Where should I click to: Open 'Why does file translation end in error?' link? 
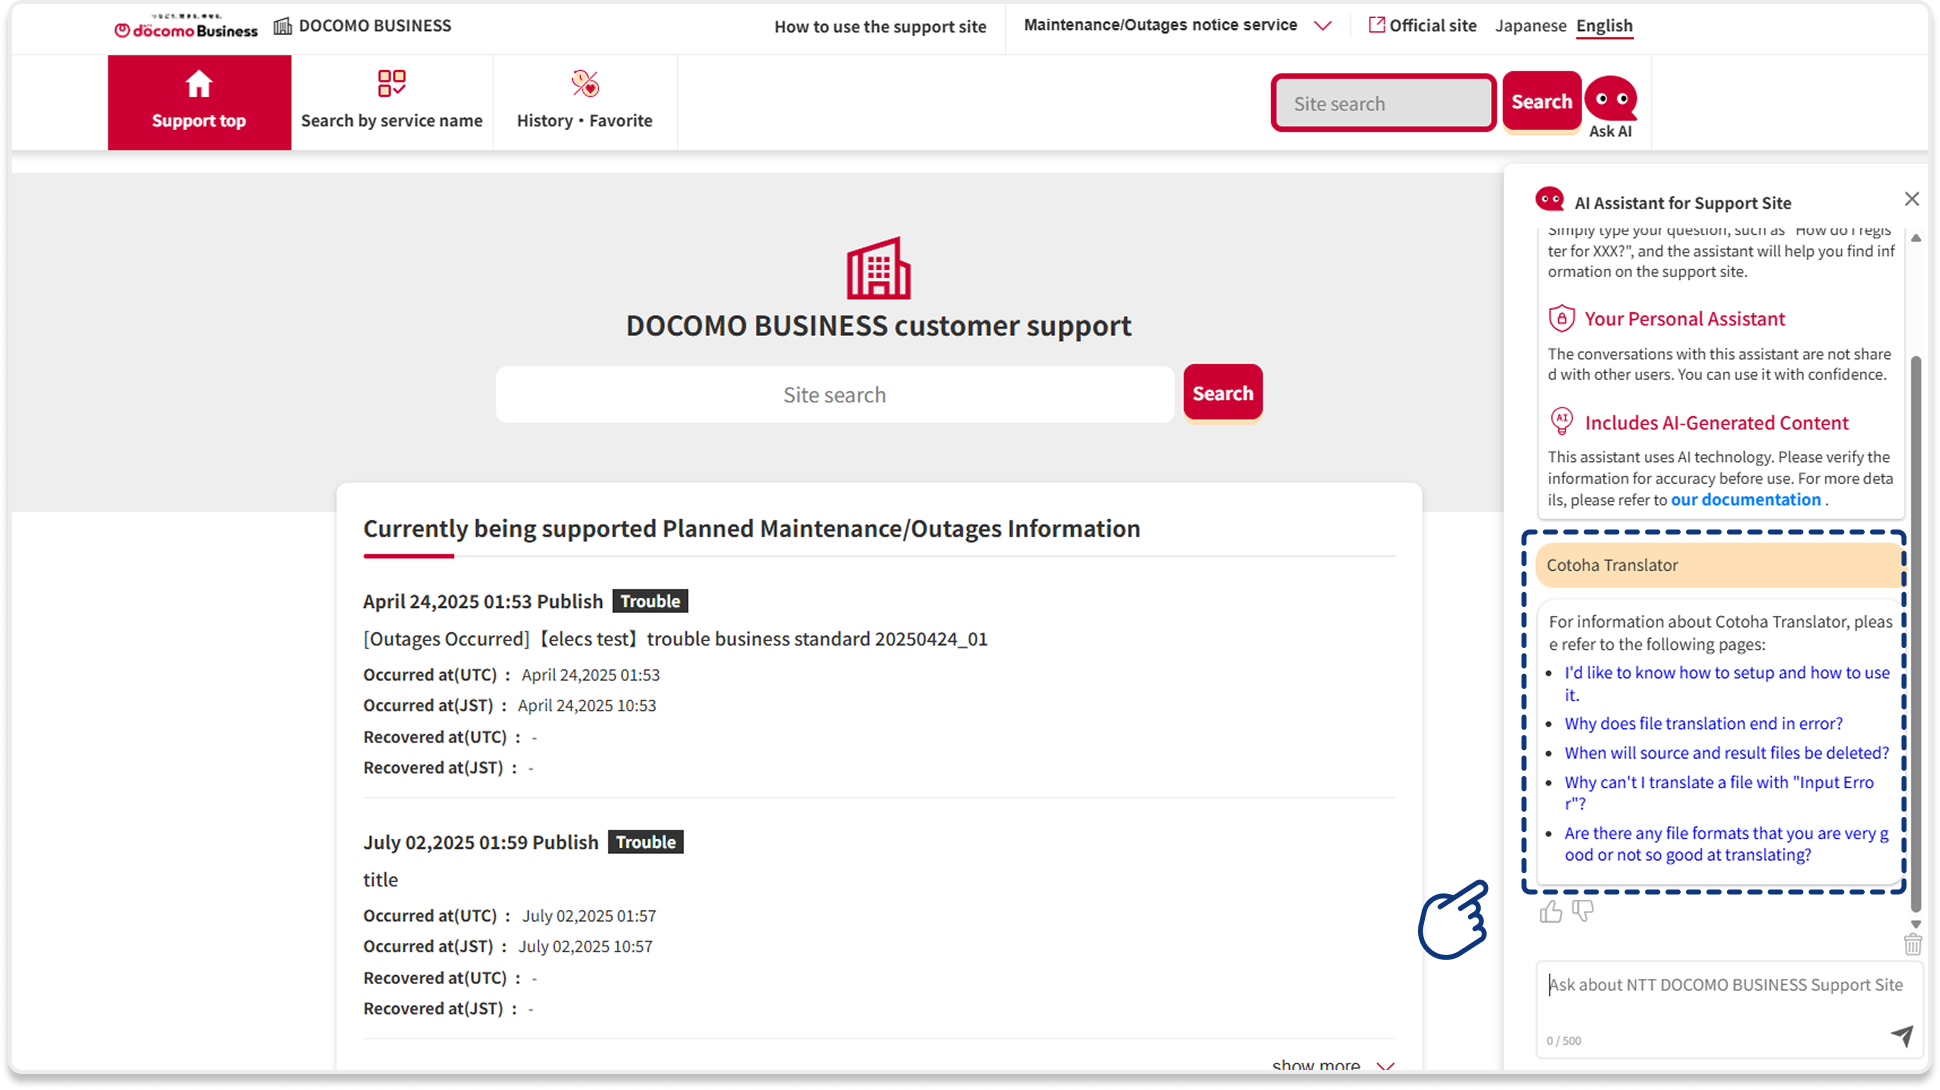[1702, 723]
